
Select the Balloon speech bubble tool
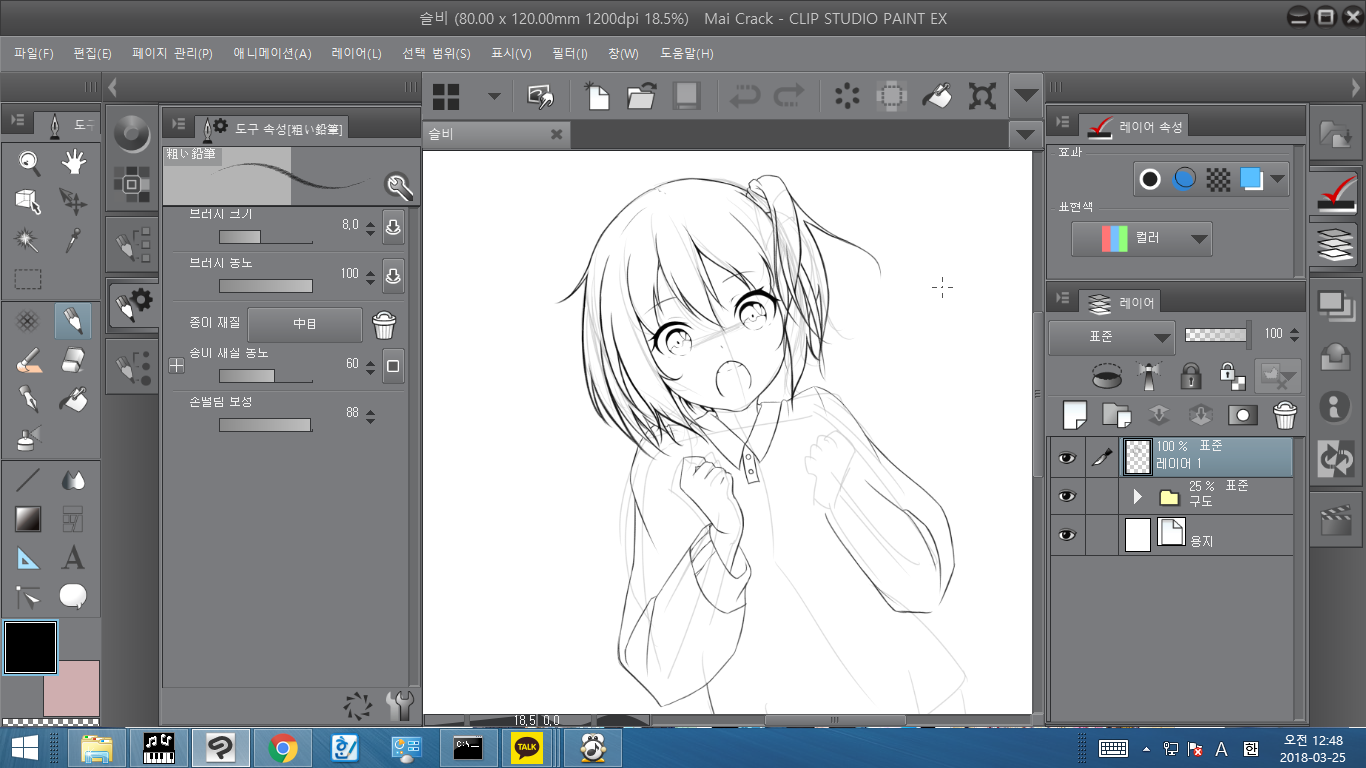click(x=73, y=597)
